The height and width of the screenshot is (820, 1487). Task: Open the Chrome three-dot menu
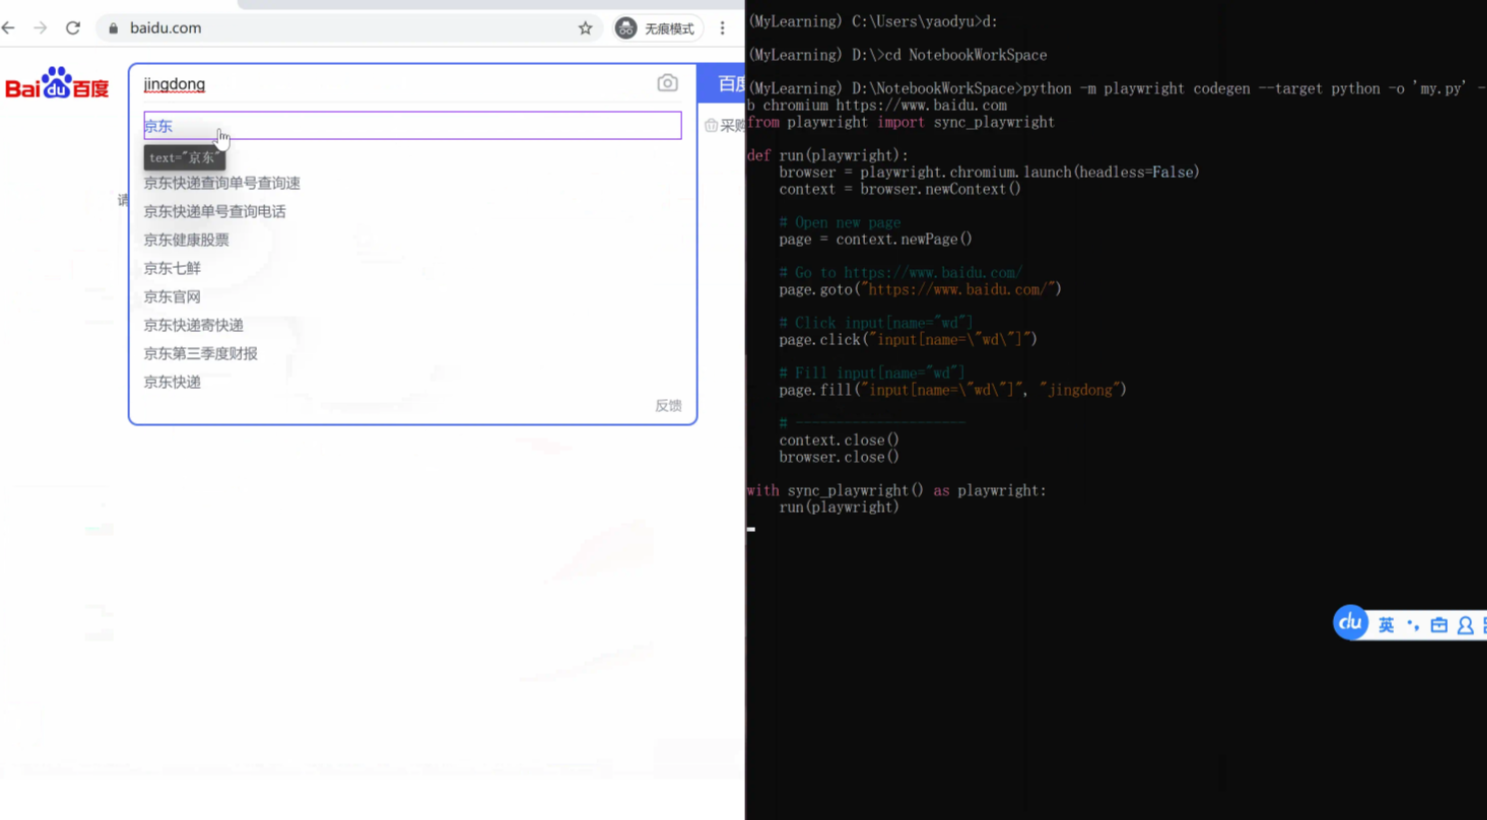point(722,28)
